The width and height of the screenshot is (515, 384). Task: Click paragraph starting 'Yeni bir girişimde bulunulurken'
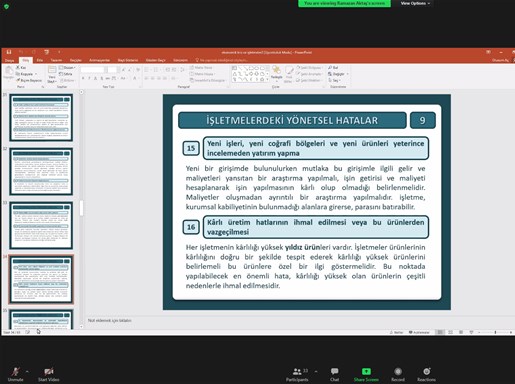click(305, 187)
